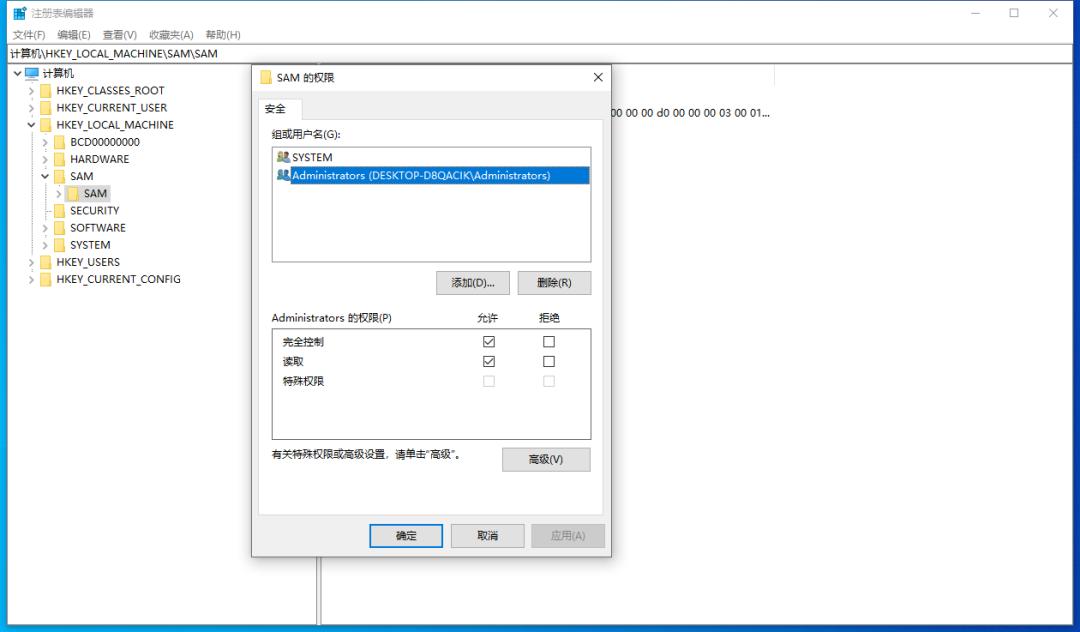Open the 文件(F) menu
The image size is (1080, 632).
(x=29, y=34)
